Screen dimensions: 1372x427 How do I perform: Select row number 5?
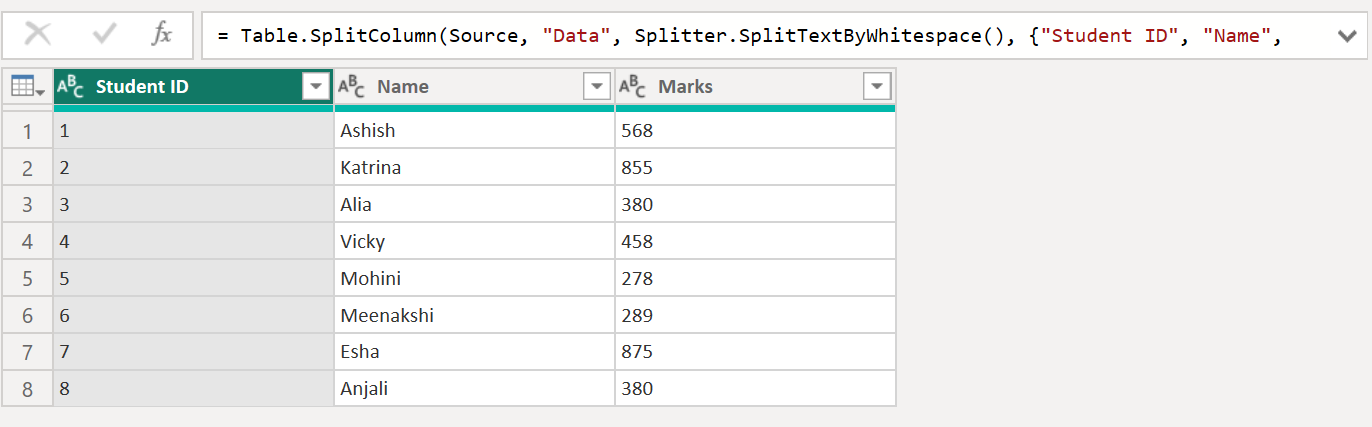[x=27, y=279]
